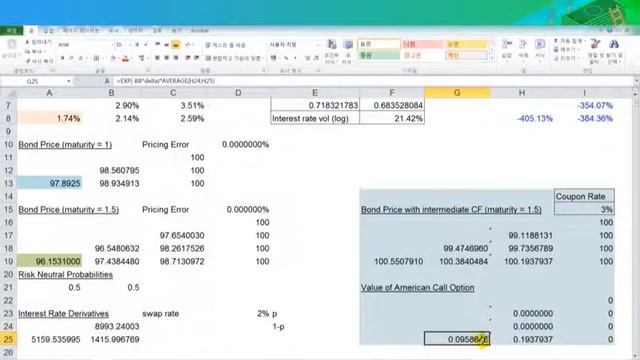Apply the Warning Text cell style
Image resolution: width=640 pixels, height=360 pixels.
click(422, 55)
